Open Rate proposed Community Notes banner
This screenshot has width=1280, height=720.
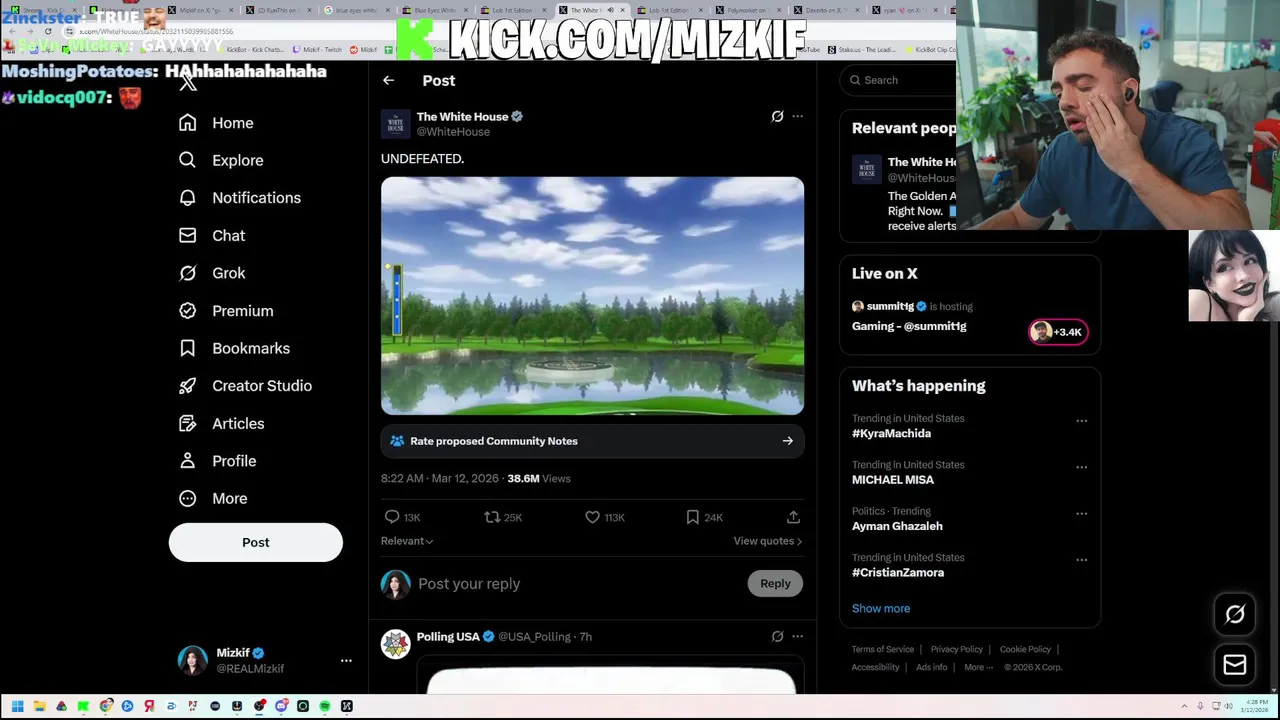click(x=592, y=441)
